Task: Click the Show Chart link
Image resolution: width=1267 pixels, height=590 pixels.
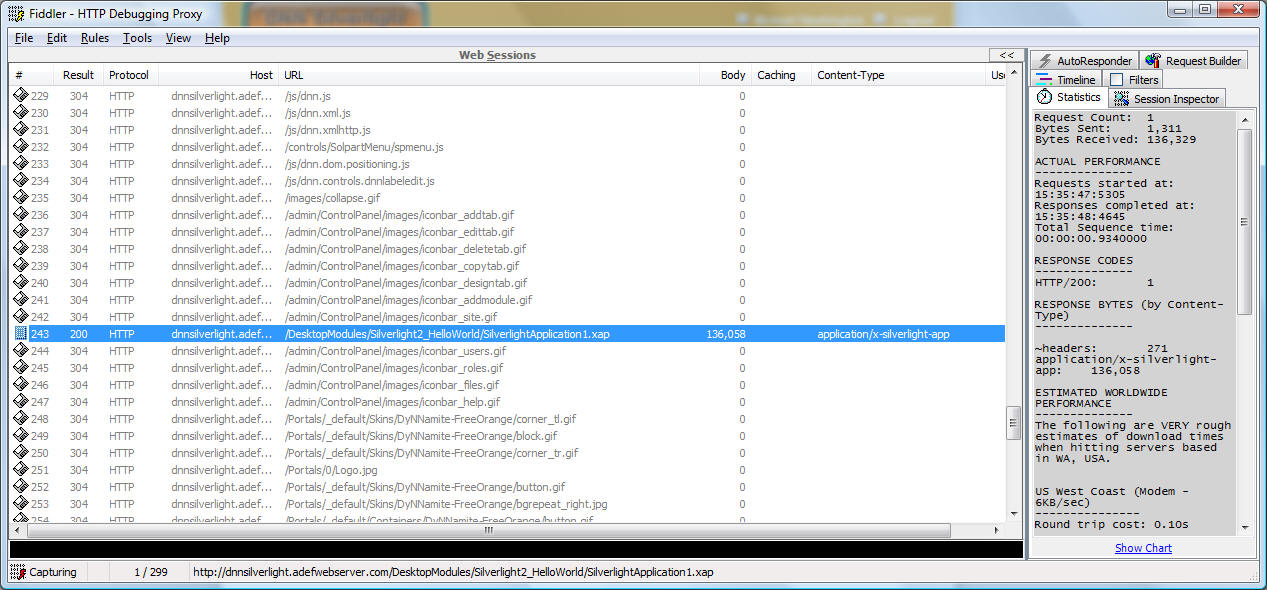Action: 1143,548
